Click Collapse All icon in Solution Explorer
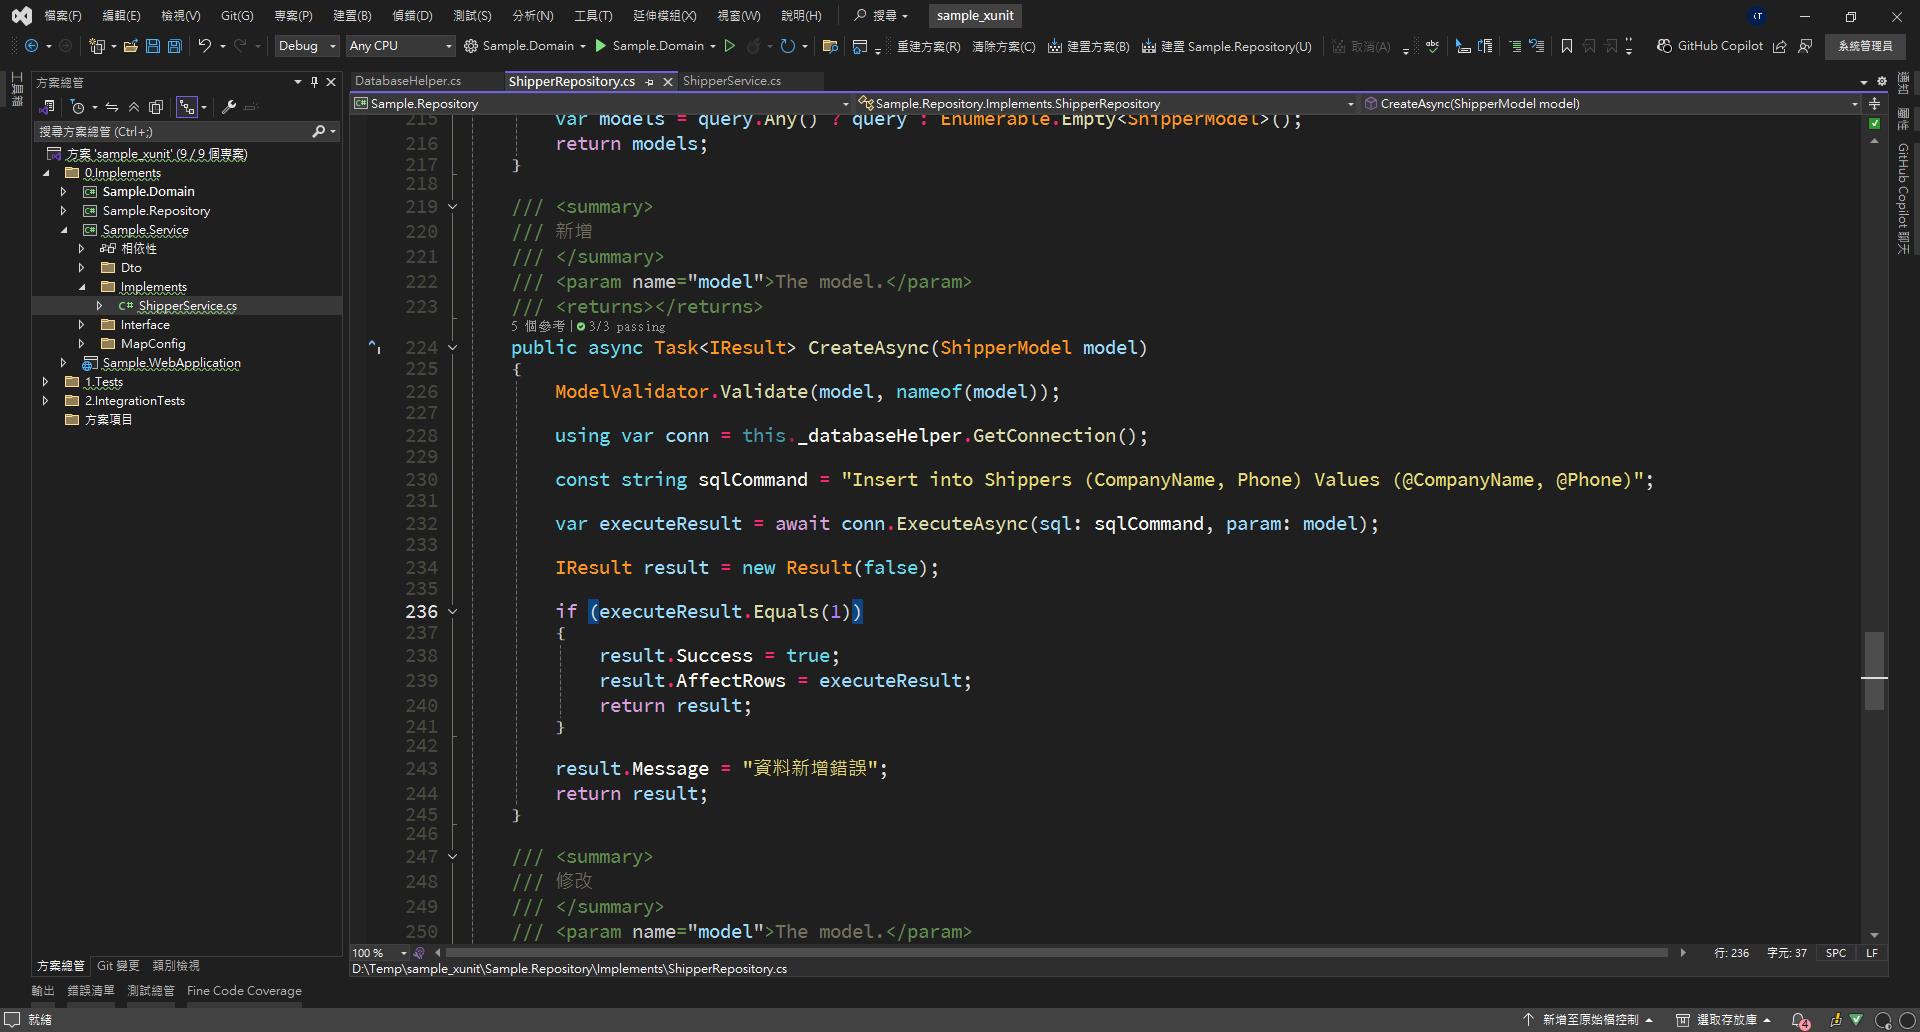This screenshot has height=1032, width=1920. tap(134, 107)
